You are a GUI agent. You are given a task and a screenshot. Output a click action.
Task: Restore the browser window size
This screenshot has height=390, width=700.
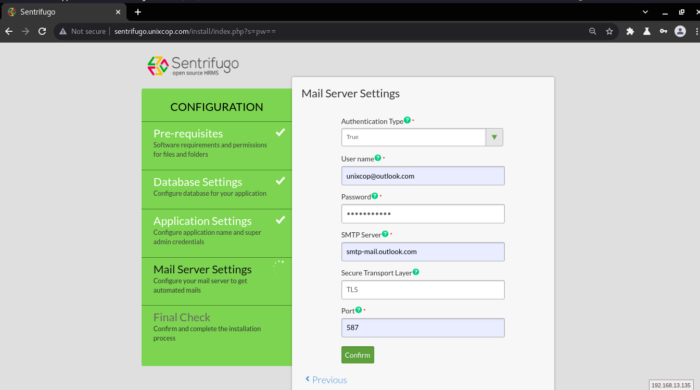click(x=681, y=12)
